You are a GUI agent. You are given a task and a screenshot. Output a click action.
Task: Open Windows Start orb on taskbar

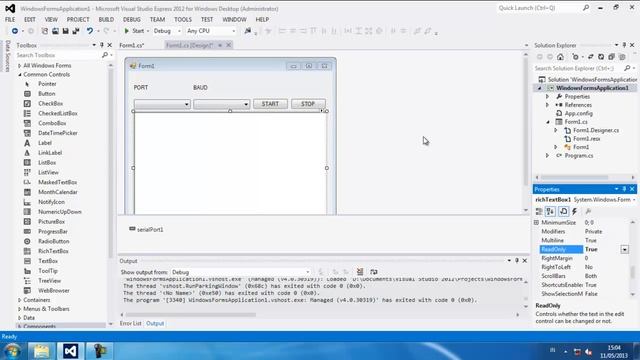tap(13, 351)
